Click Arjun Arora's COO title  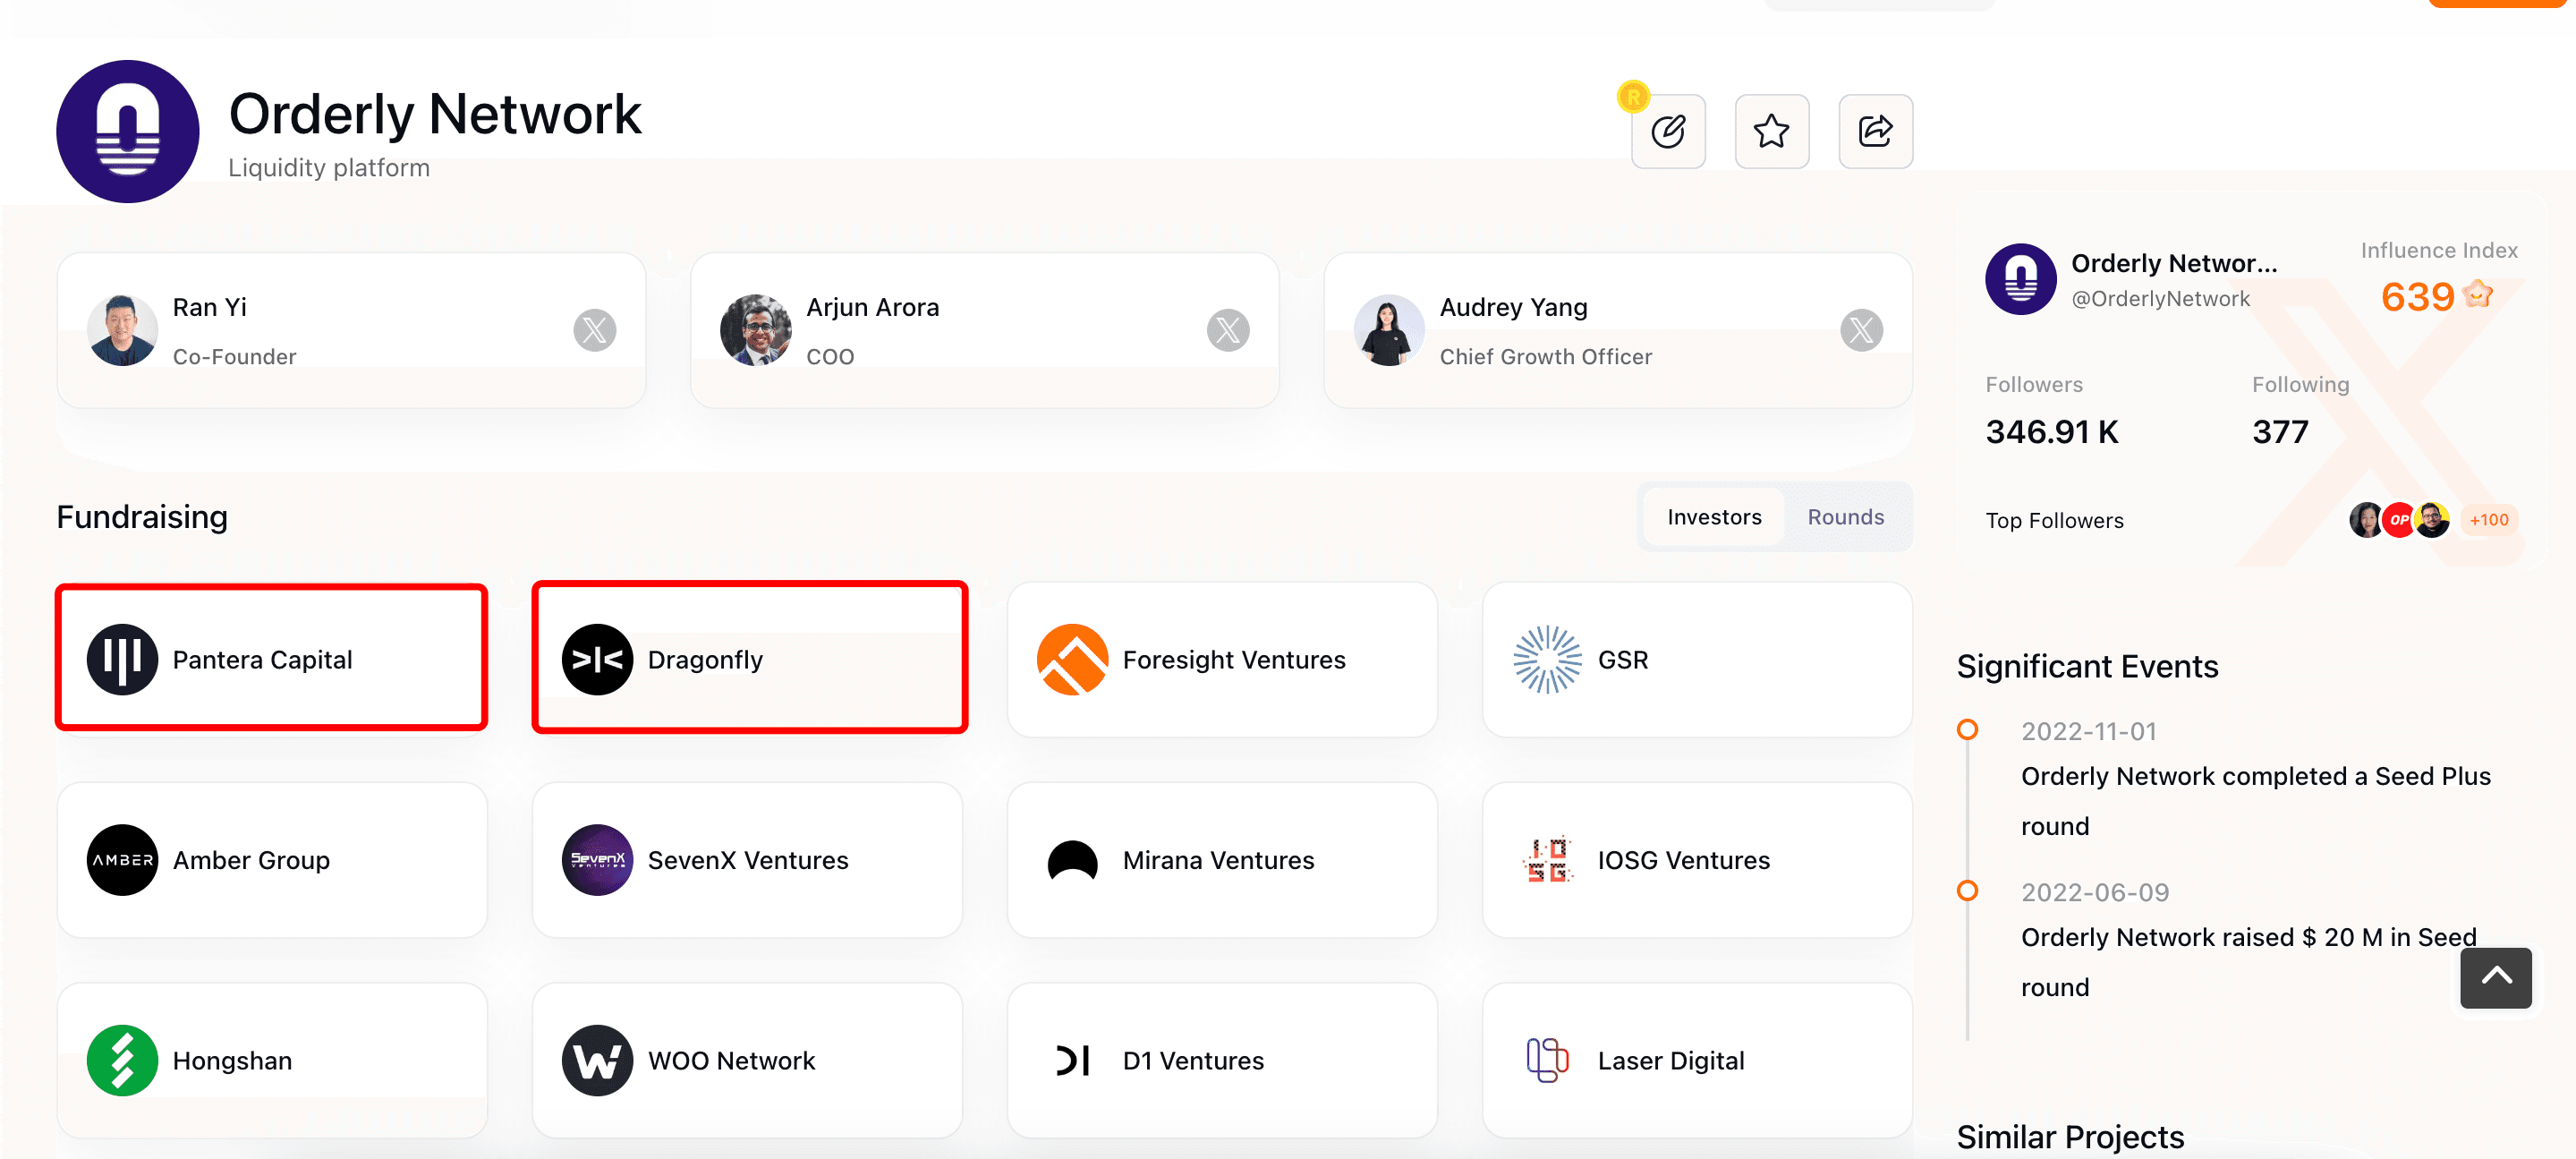(830, 357)
